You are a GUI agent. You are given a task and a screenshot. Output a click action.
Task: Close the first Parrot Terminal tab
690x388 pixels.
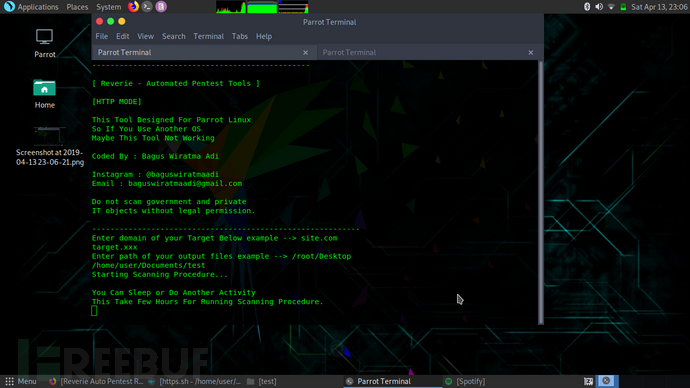305,52
